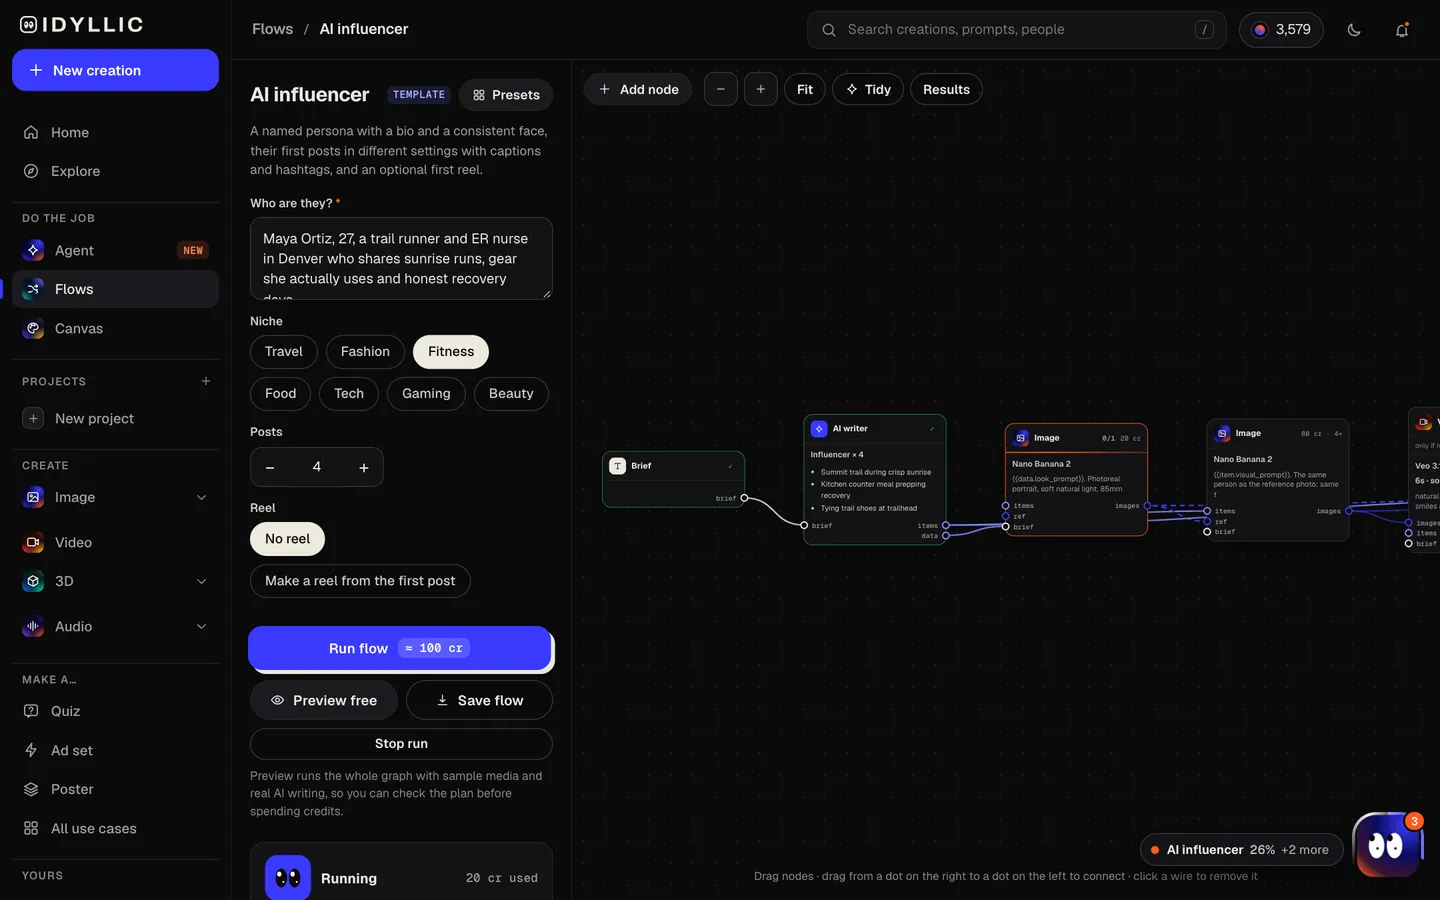Viewport: 1440px width, 900px height.
Task: Toggle dark mode with moon icon
Action: click(1354, 30)
